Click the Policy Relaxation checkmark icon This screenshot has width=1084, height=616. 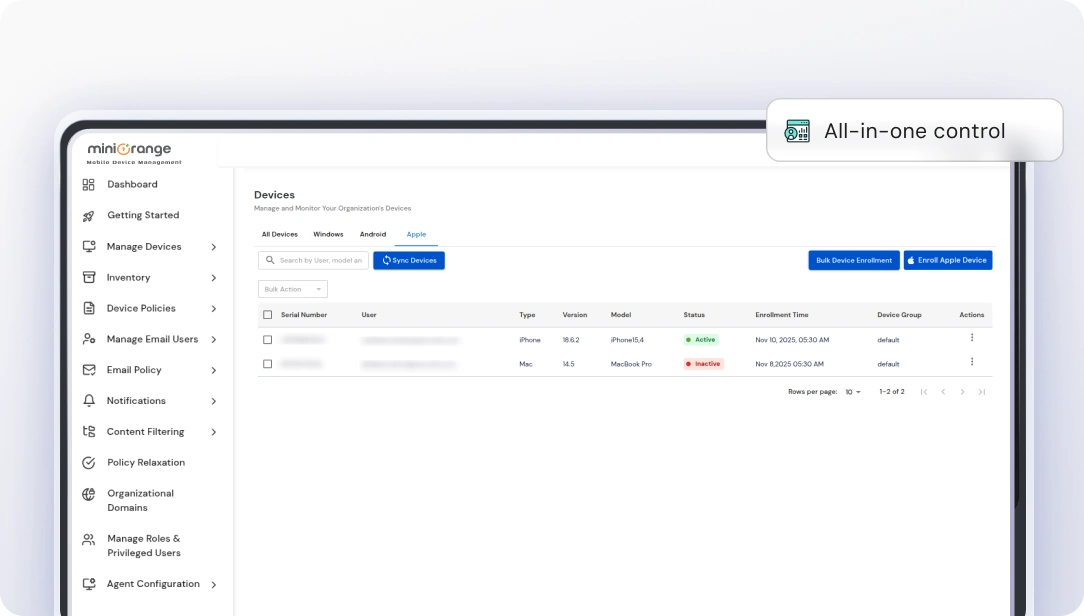[88, 463]
